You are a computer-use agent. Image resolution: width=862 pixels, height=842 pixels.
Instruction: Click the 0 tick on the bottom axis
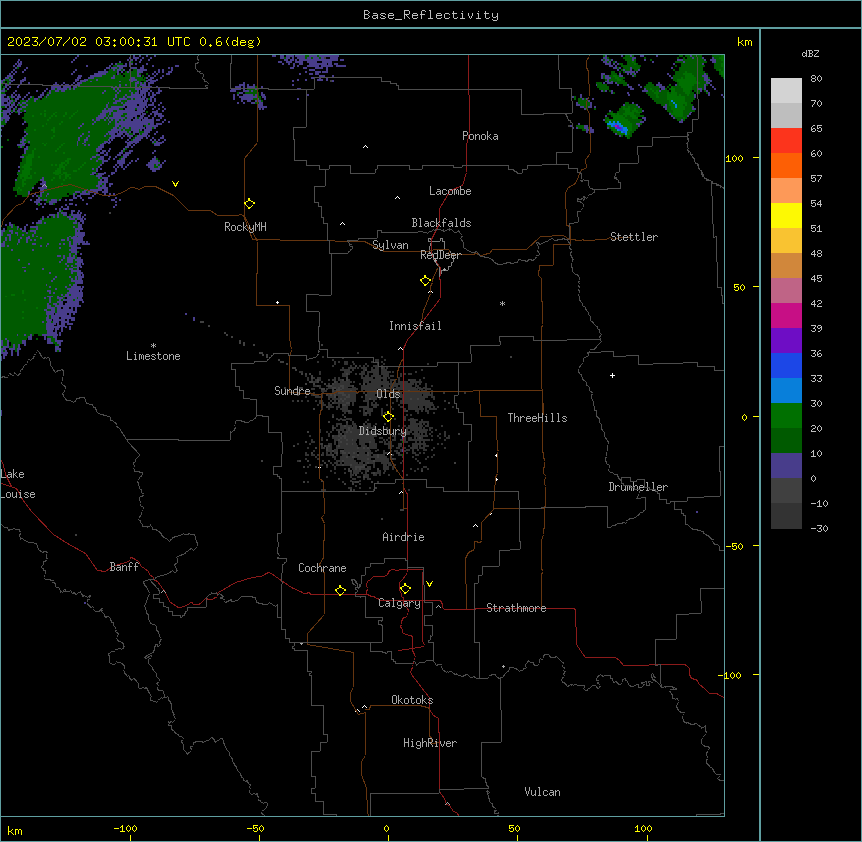[x=386, y=828]
